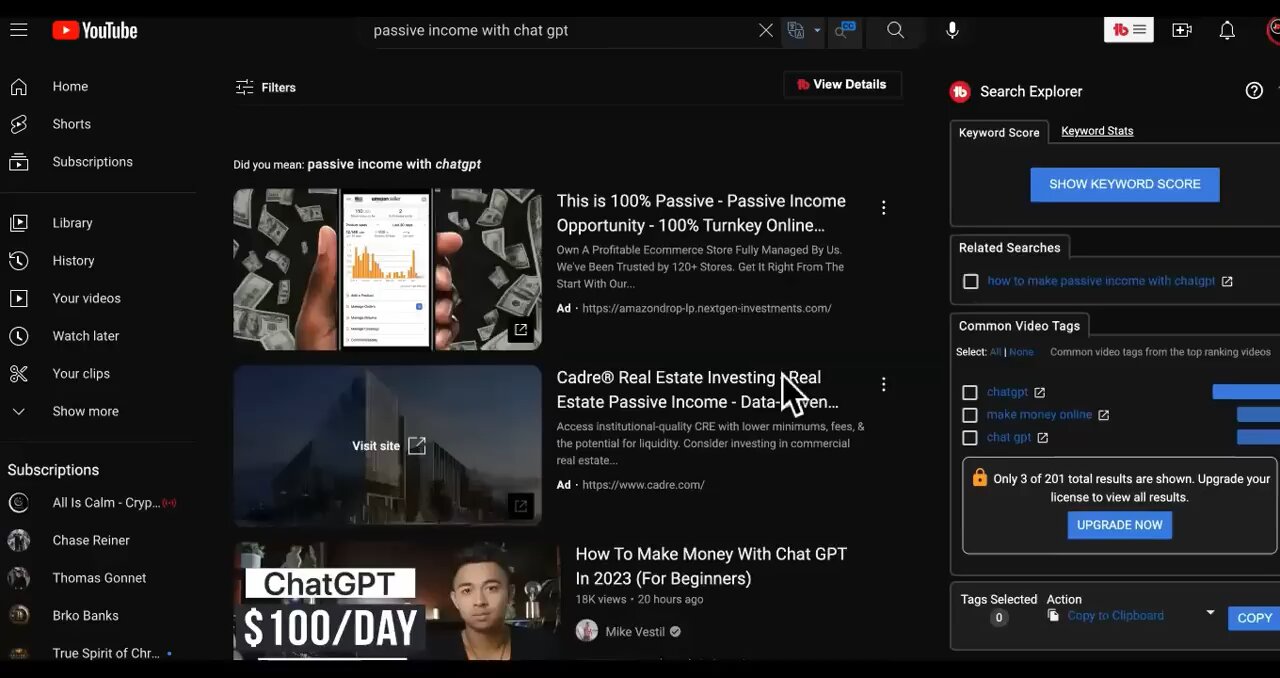Visit the amazondrop nextgen-investments ad URL
Screen dimensions: 1280x678
pos(706,308)
